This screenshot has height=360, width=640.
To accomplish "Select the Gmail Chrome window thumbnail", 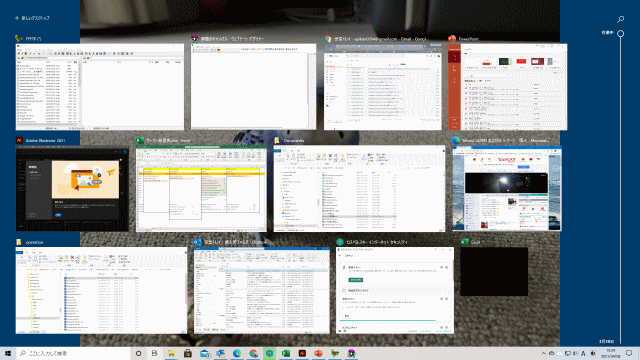I will tap(382, 87).
